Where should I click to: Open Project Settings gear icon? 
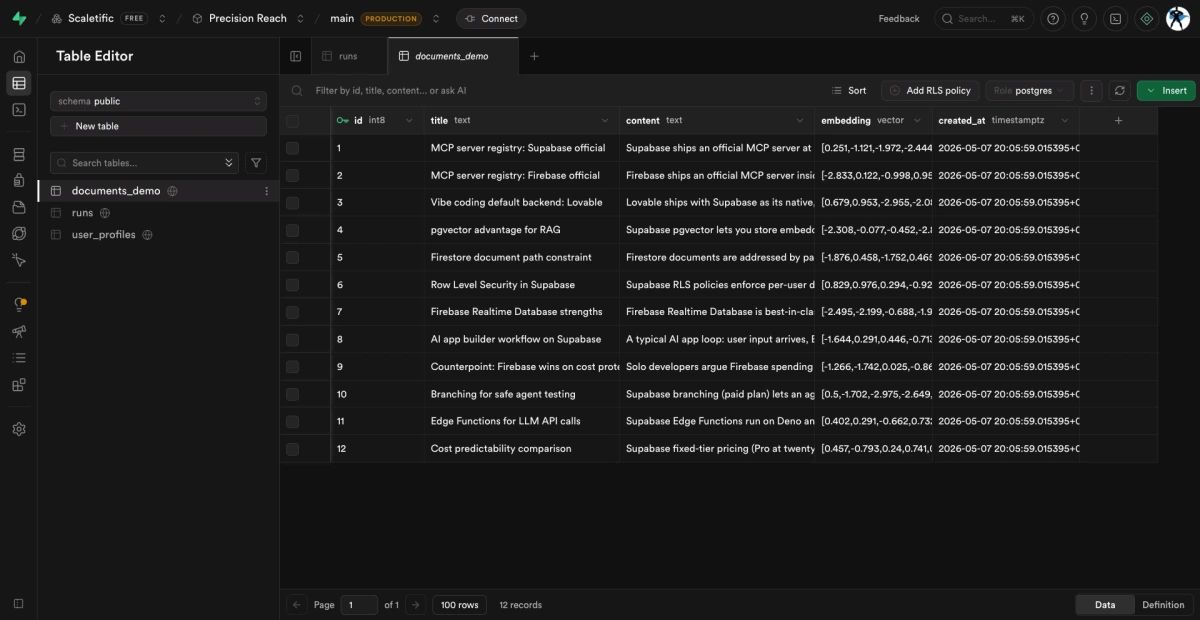coord(19,429)
